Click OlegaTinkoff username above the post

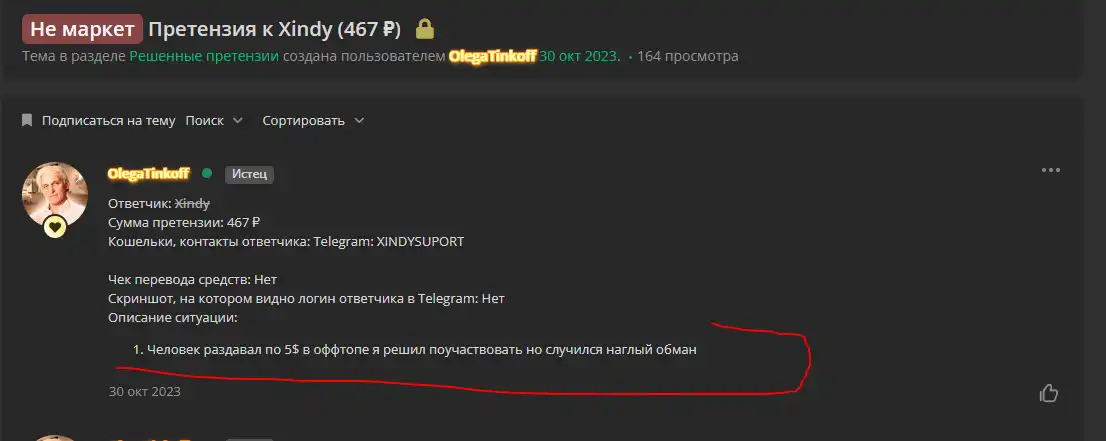click(148, 174)
